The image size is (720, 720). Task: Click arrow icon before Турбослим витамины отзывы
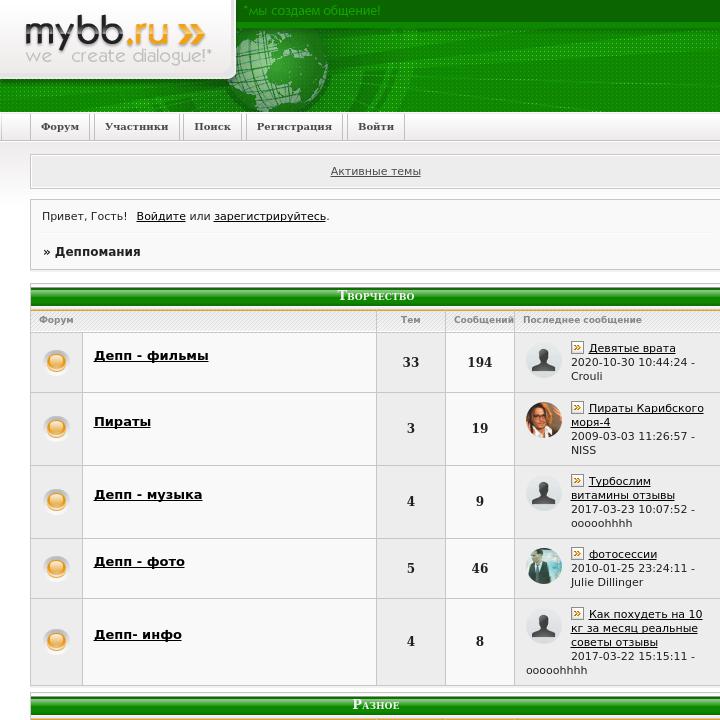pos(577,481)
